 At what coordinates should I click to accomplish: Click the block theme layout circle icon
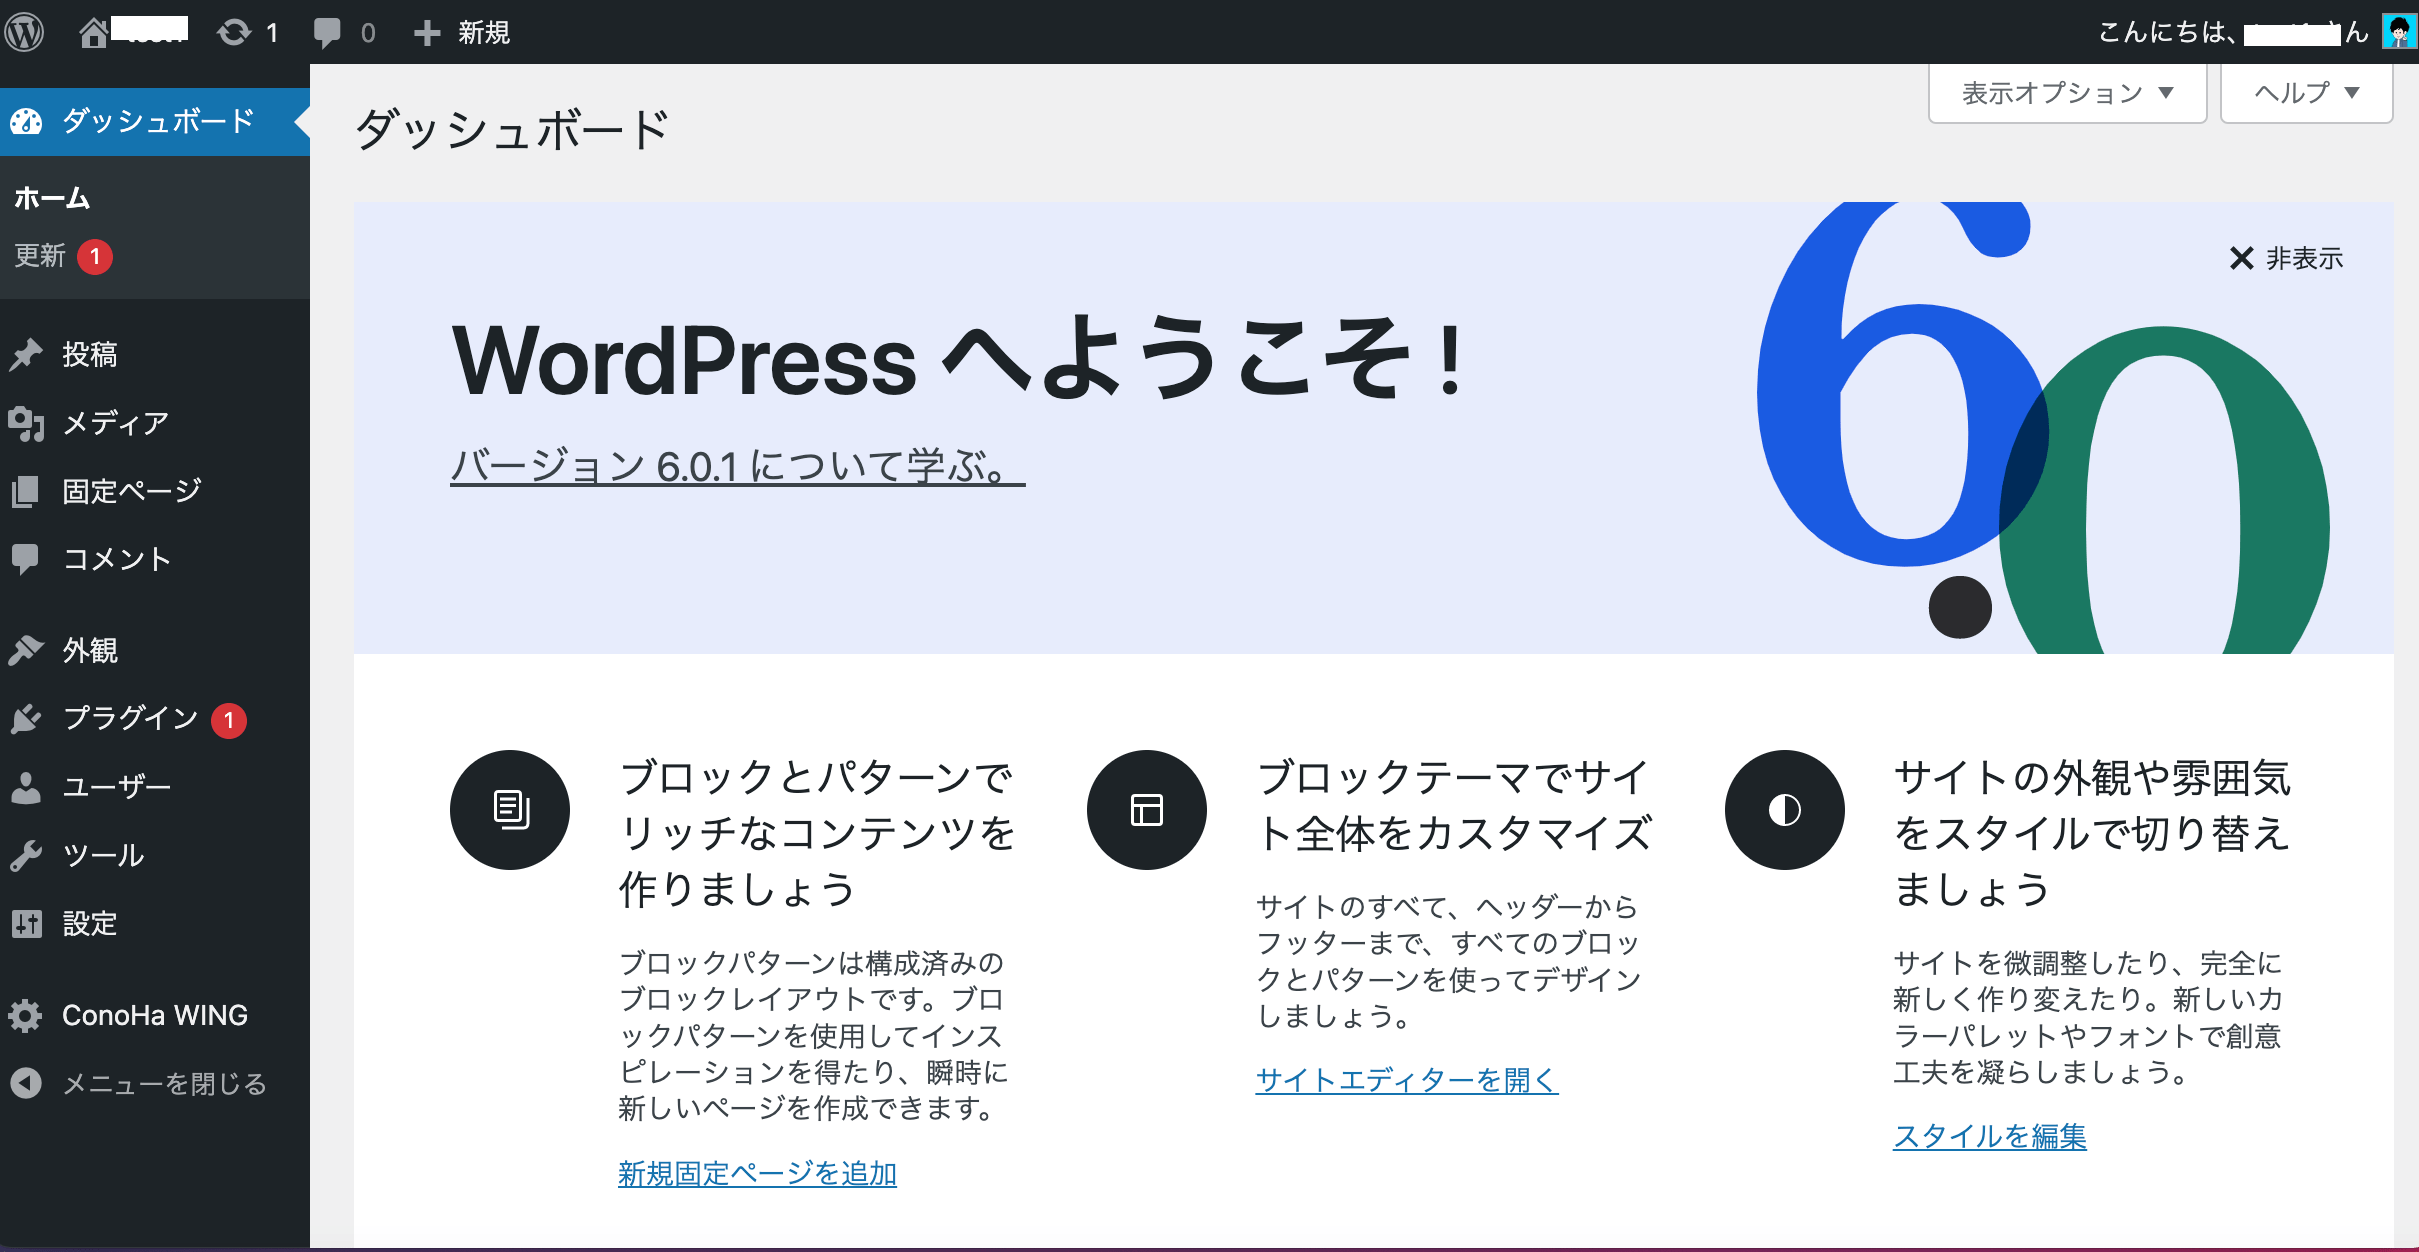(1147, 810)
